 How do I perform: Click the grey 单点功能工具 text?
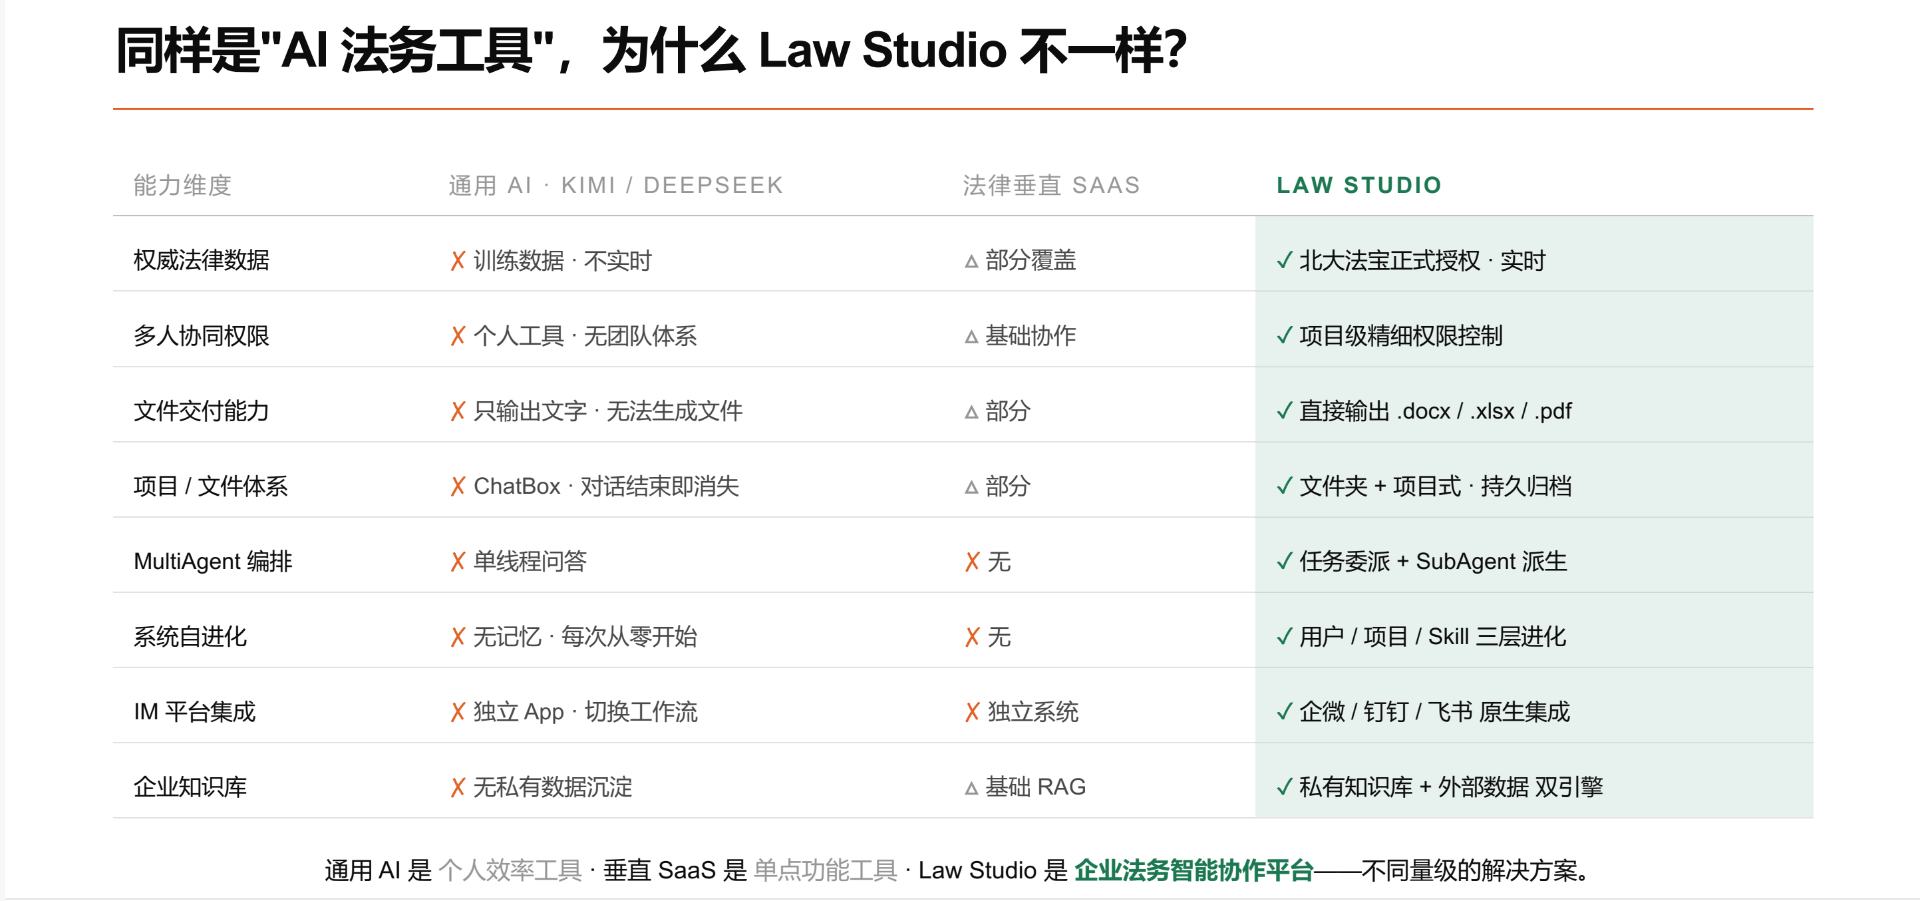click(825, 870)
